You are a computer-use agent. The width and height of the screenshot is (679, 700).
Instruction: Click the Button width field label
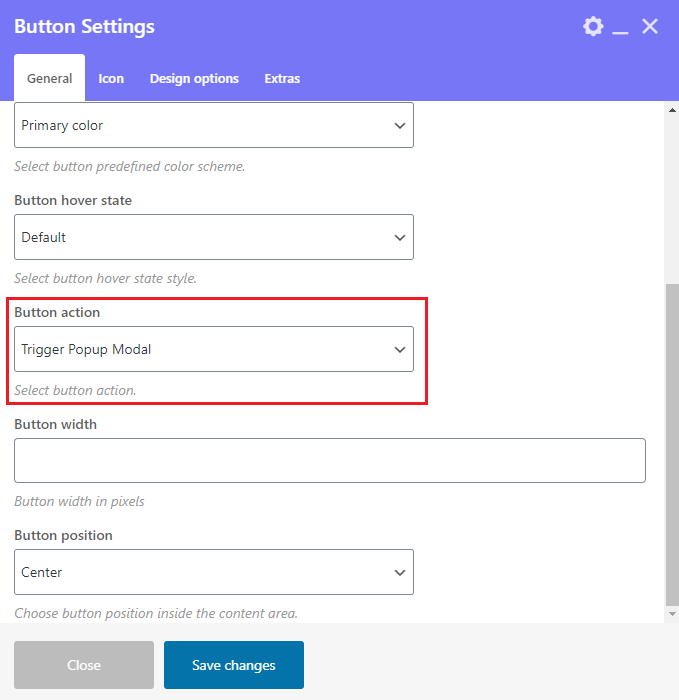click(x=55, y=424)
